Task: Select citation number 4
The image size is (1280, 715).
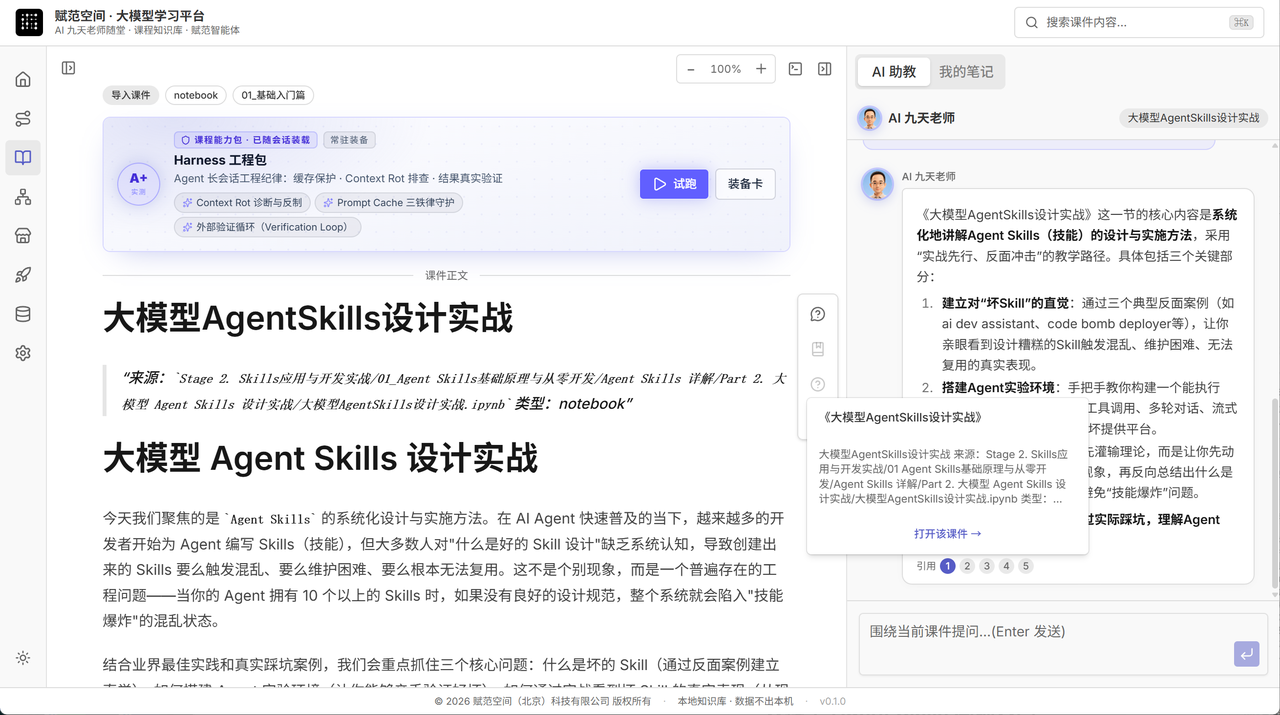Action: tap(1006, 566)
